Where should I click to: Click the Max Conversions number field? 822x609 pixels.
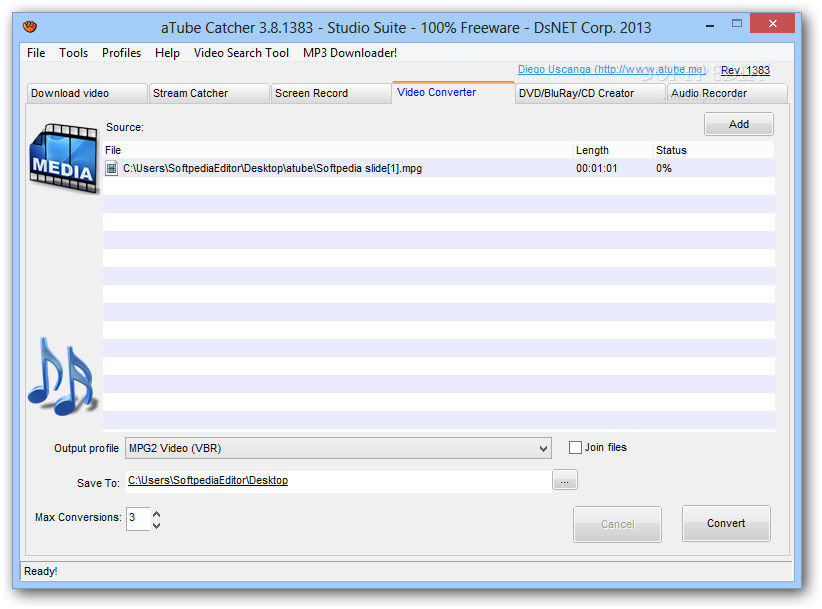[x=138, y=519]
